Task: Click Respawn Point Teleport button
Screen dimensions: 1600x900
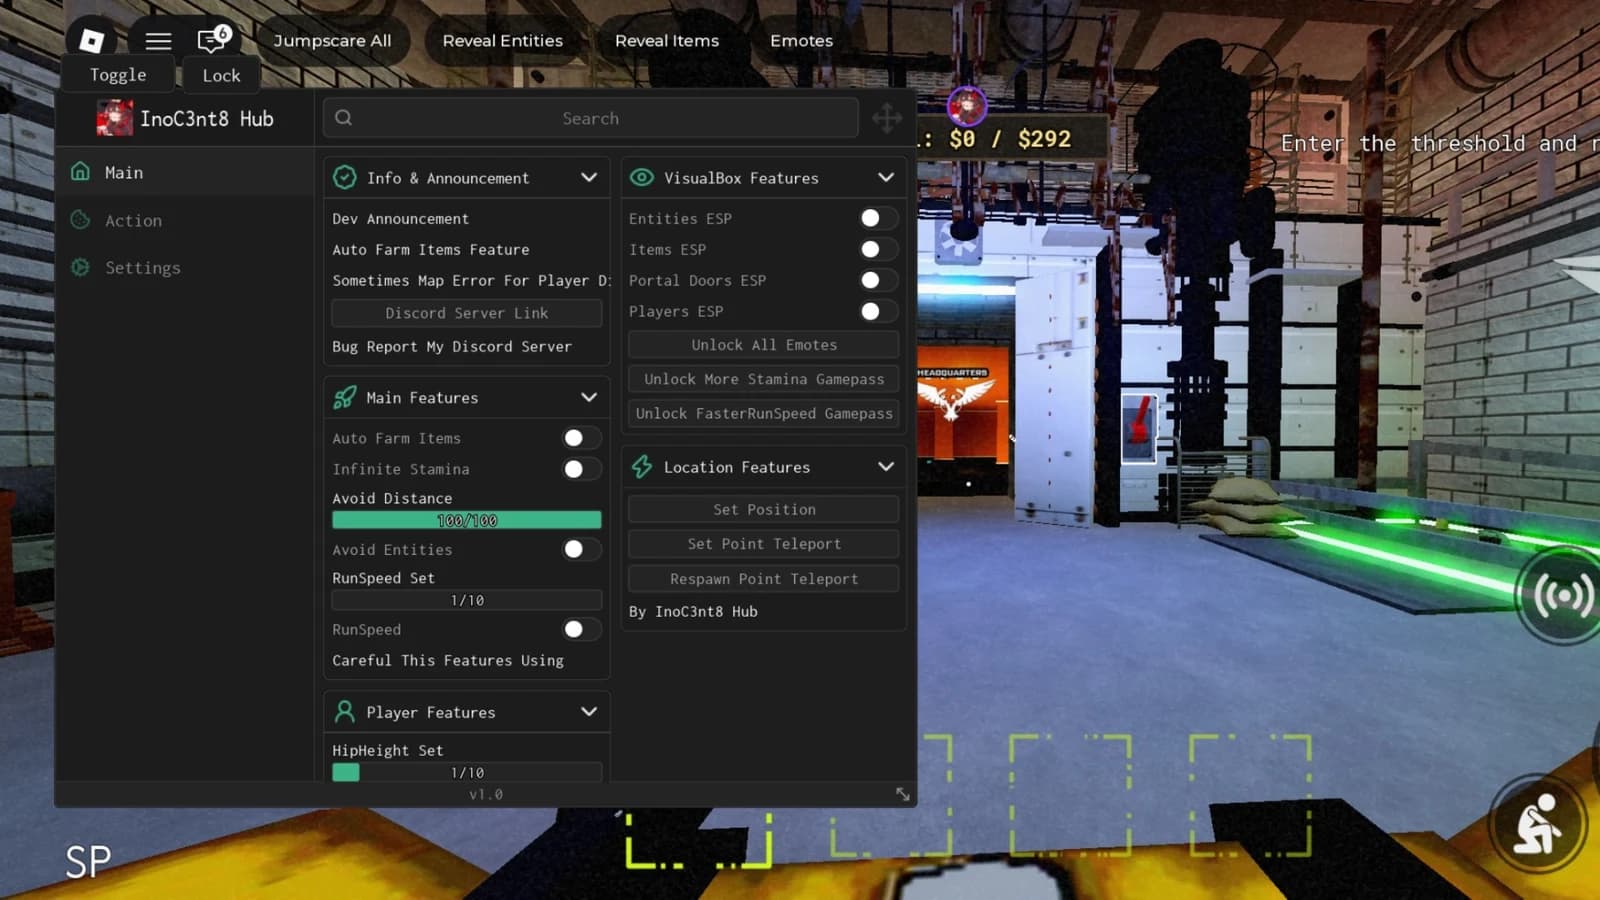Action: [764, 579]
